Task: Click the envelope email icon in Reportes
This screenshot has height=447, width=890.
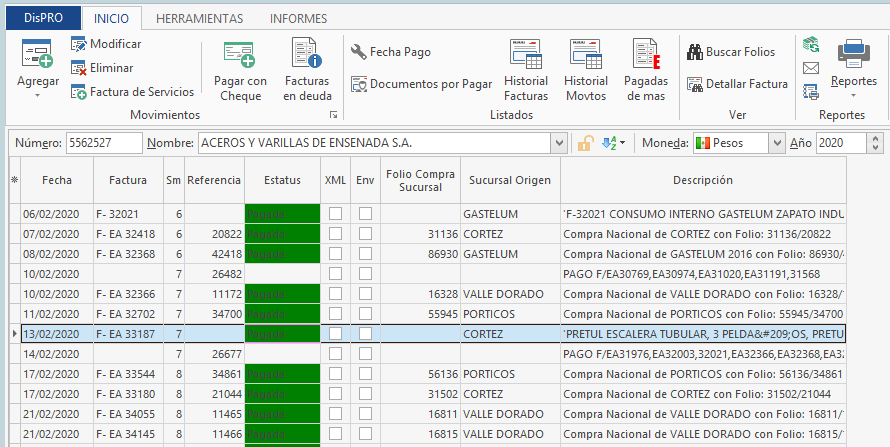Action: tap(811, 69)
